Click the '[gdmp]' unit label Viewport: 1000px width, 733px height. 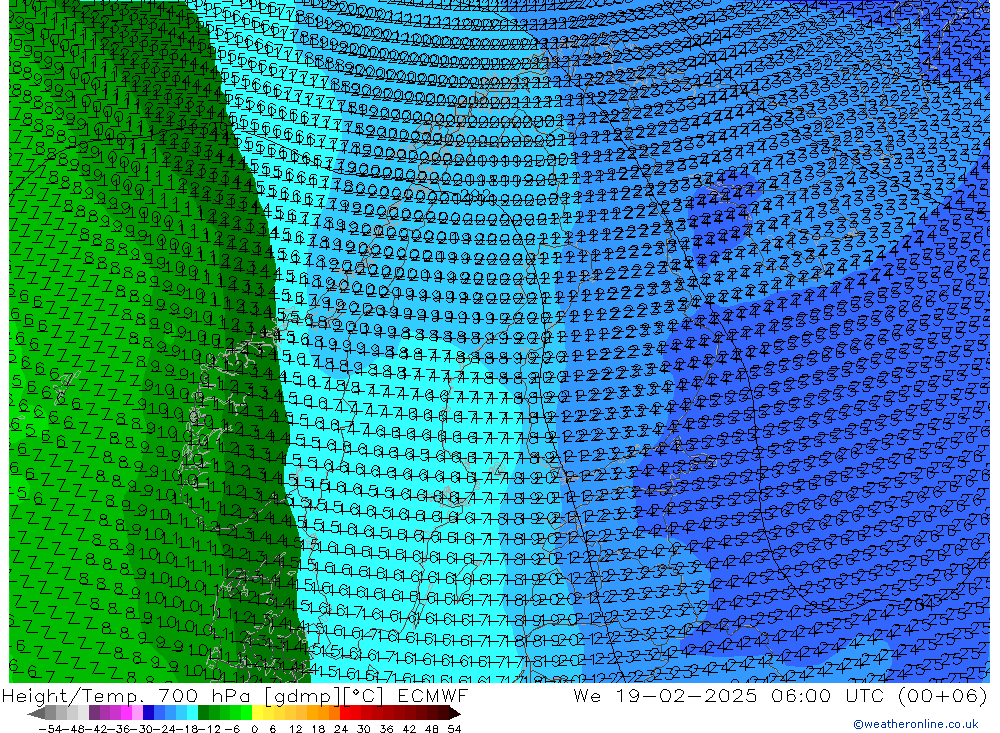[304, 695]
